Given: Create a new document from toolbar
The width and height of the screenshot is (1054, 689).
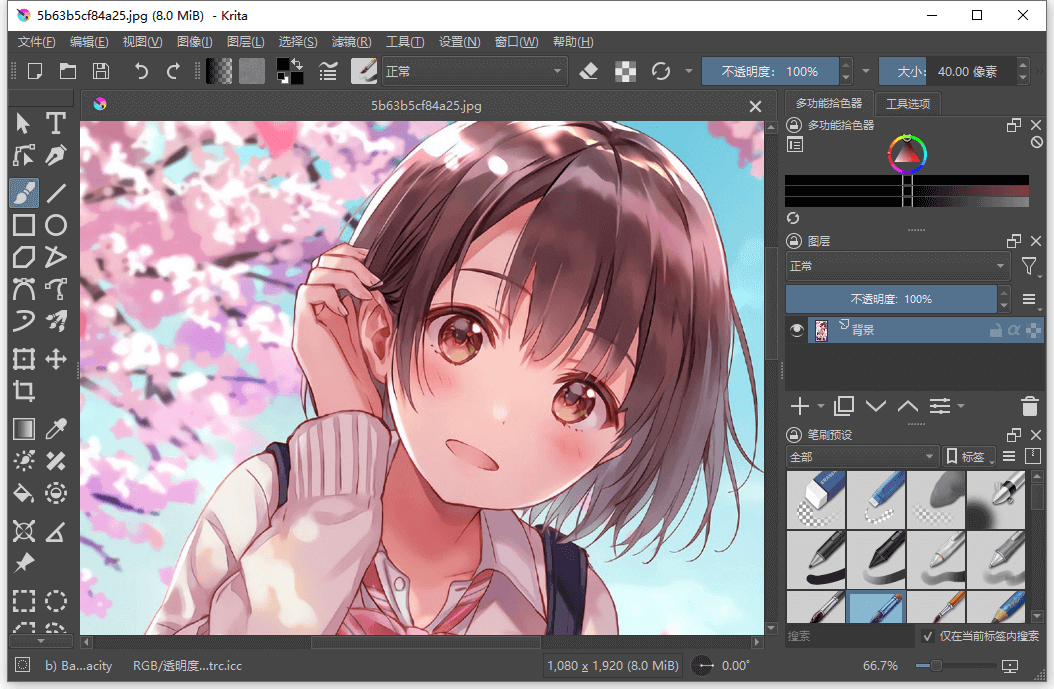Looking at the screenshot, I should point(35,71).
